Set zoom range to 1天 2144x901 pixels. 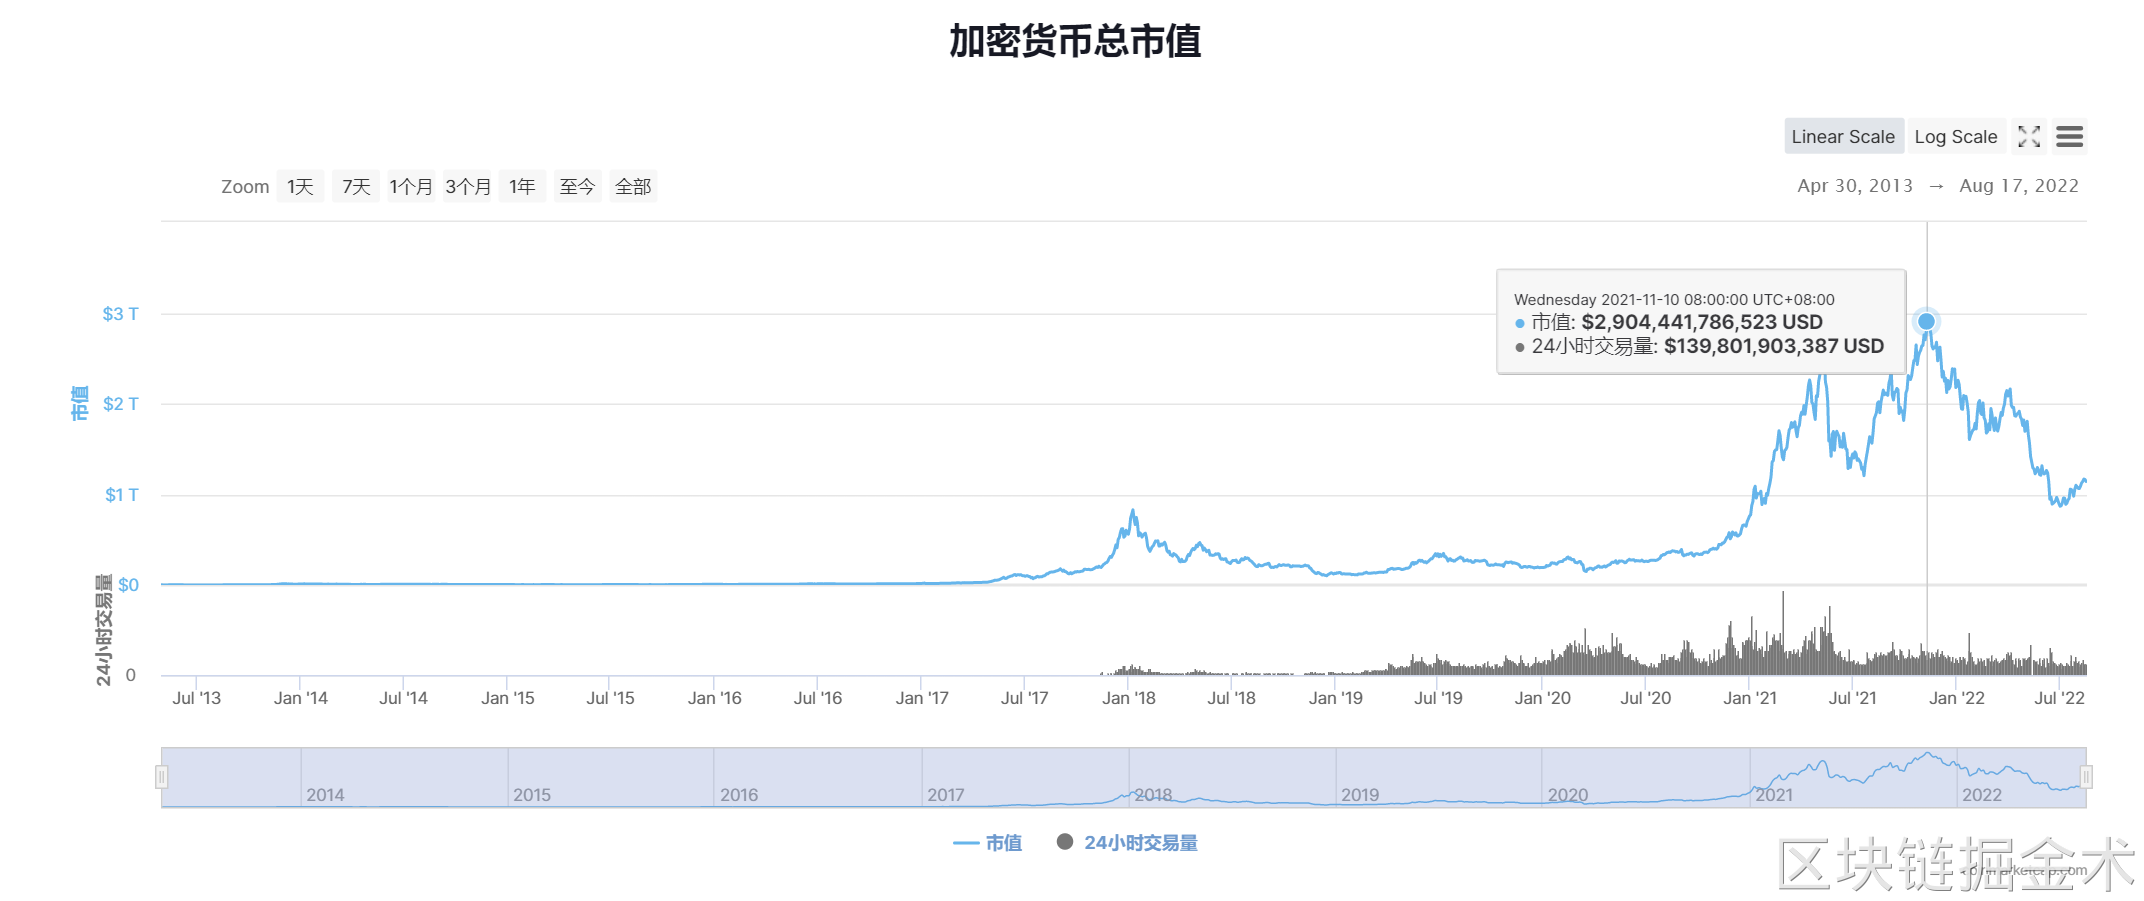pyautogui.click(x=300, y=187)
